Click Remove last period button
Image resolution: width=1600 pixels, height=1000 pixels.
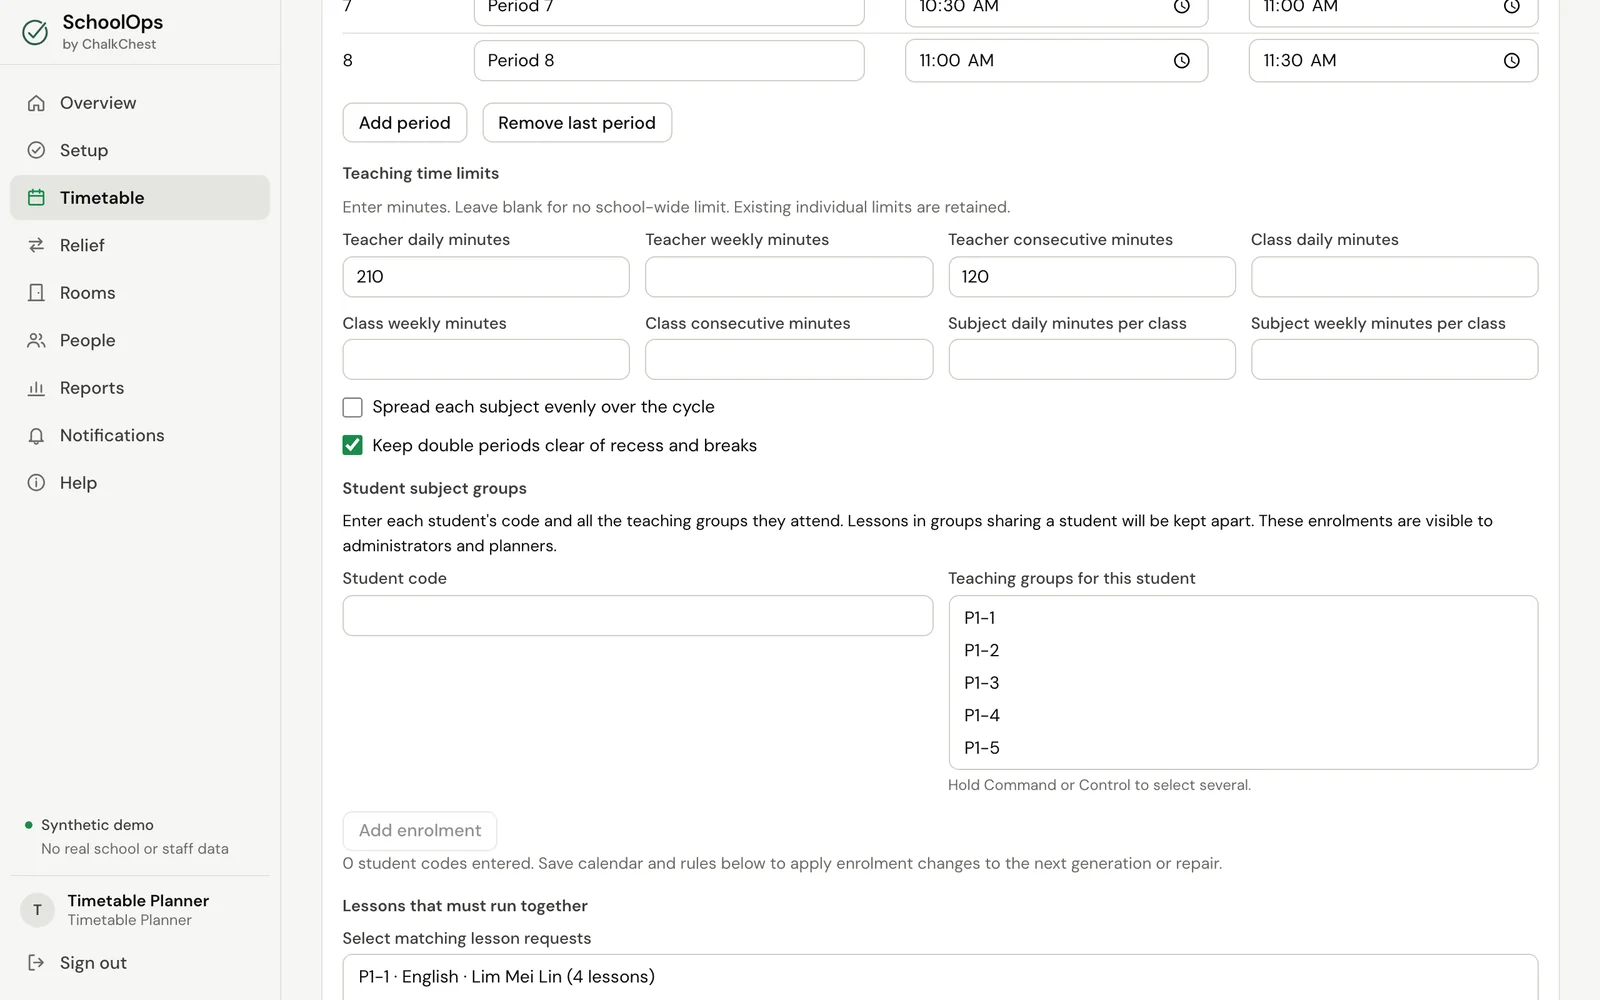click(x=577, y=123)
